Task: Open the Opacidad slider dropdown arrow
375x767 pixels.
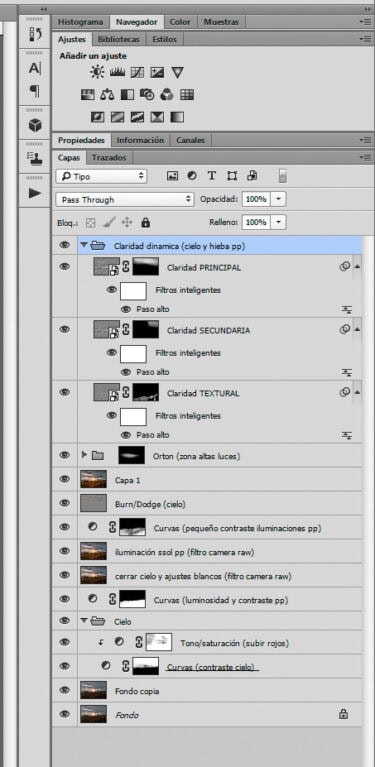Action: [278, 200]
